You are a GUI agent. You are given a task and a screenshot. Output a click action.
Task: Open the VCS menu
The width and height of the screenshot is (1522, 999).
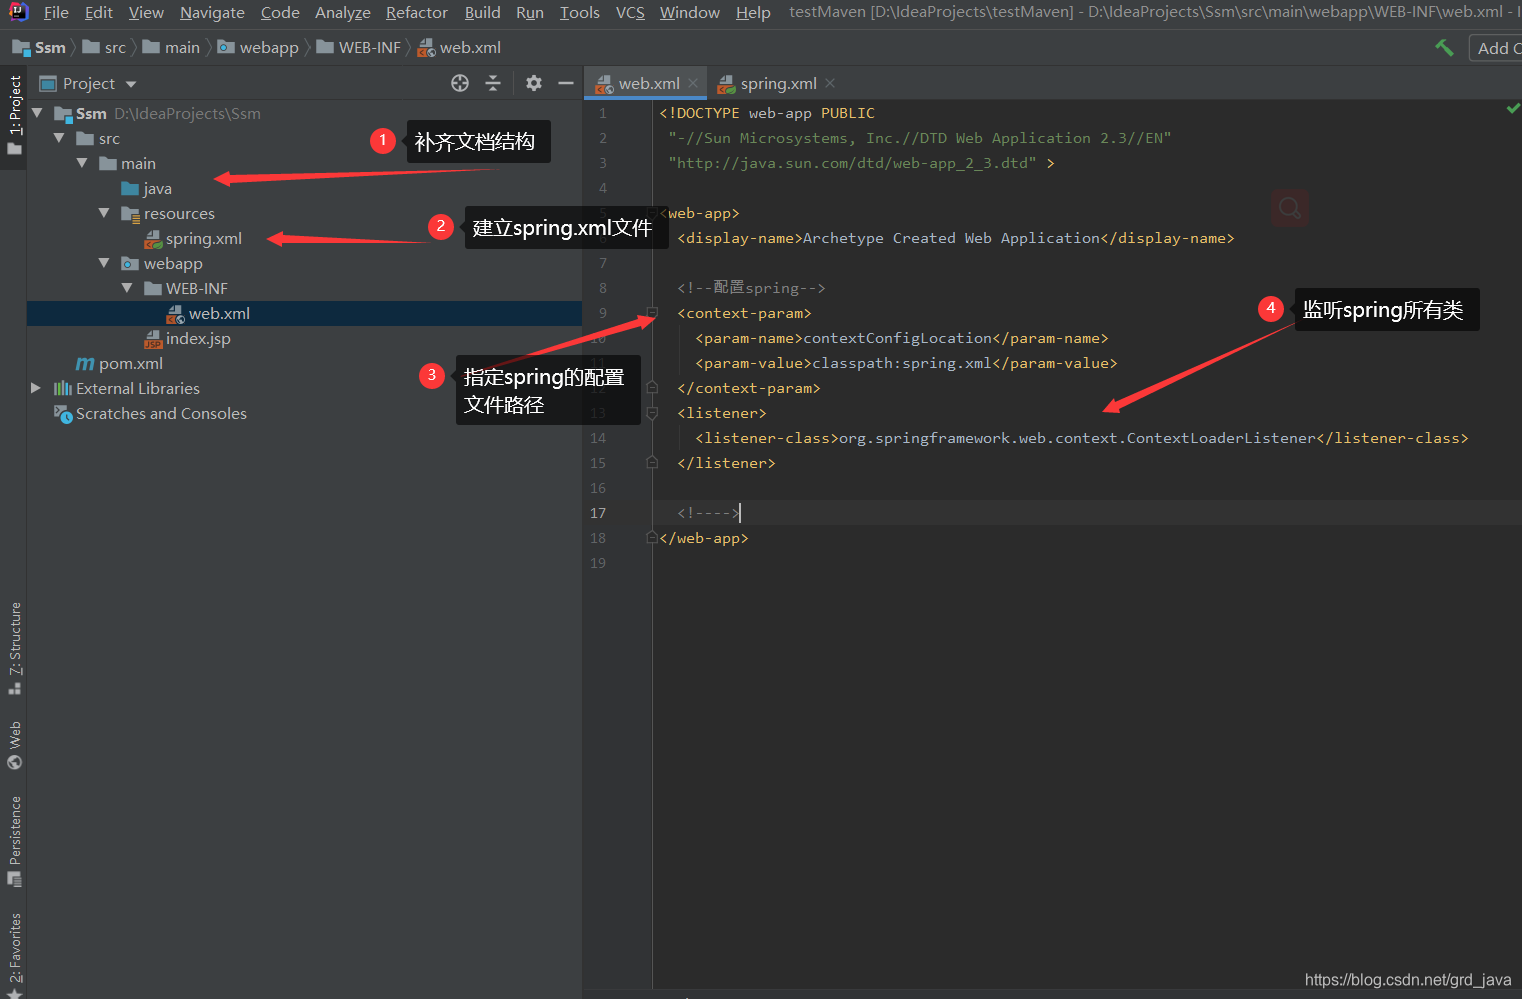pyautogui.click(x=630, y=12)
